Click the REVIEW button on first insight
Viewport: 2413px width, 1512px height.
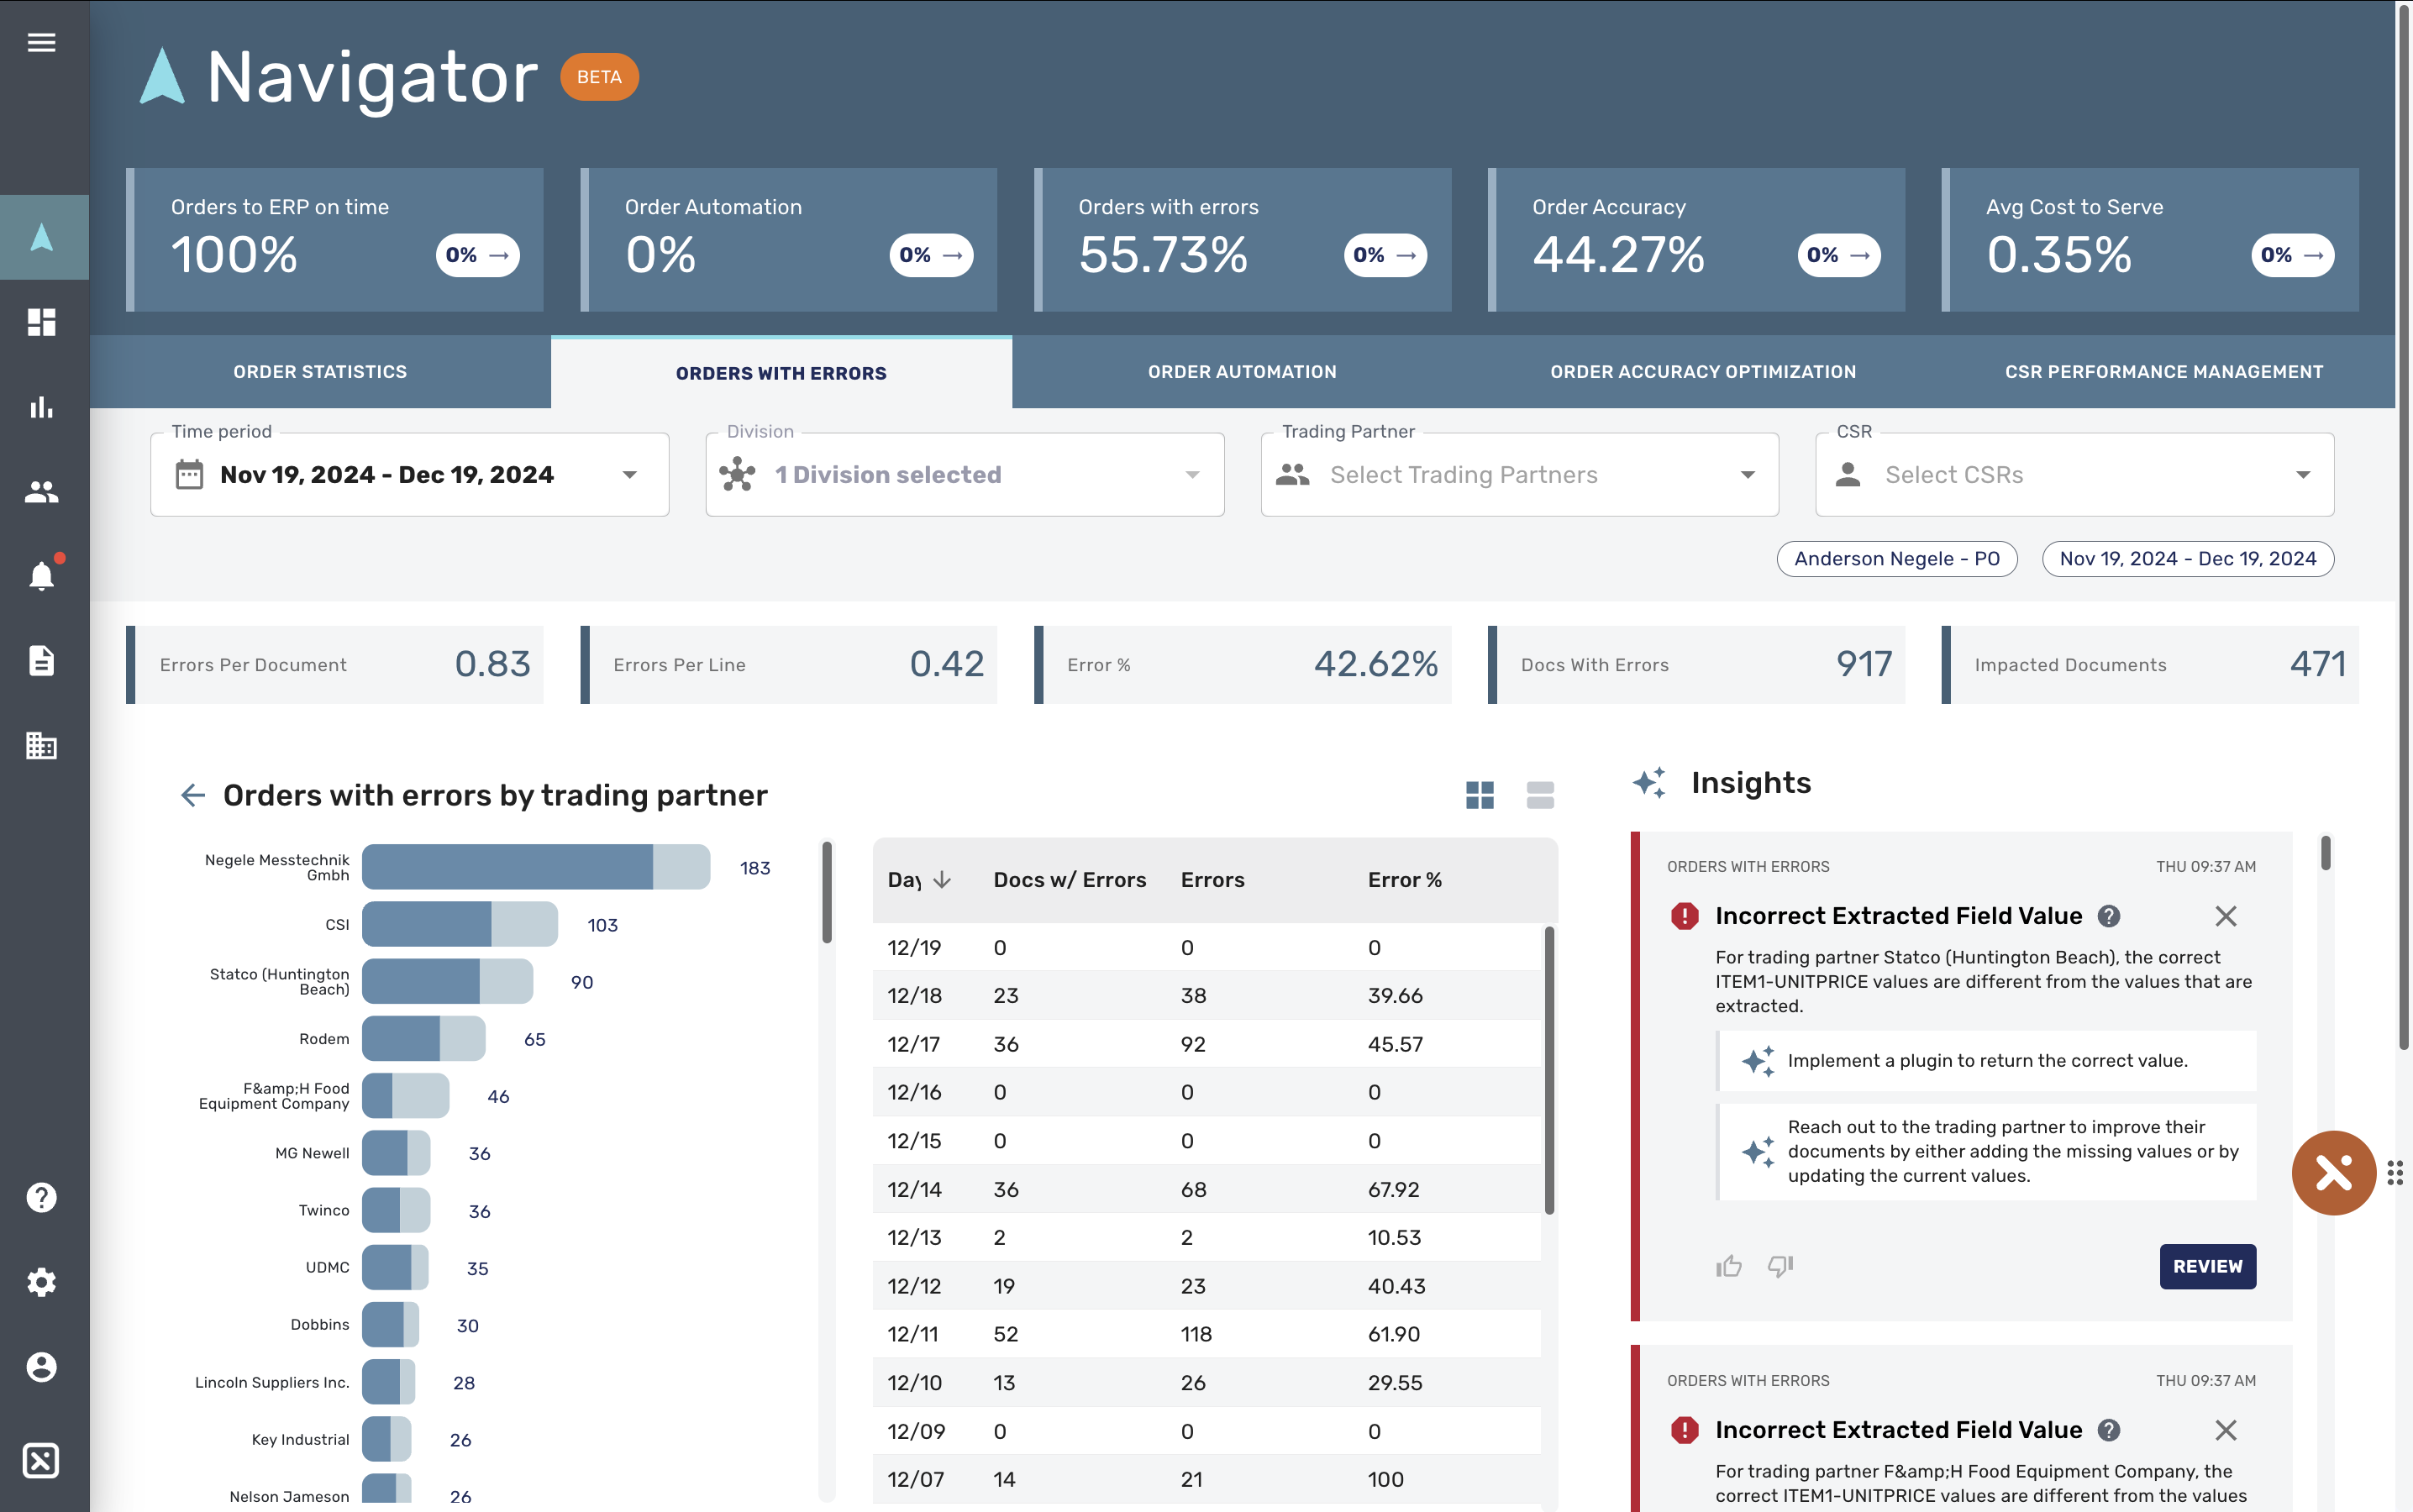(x=2207, y=1266)
